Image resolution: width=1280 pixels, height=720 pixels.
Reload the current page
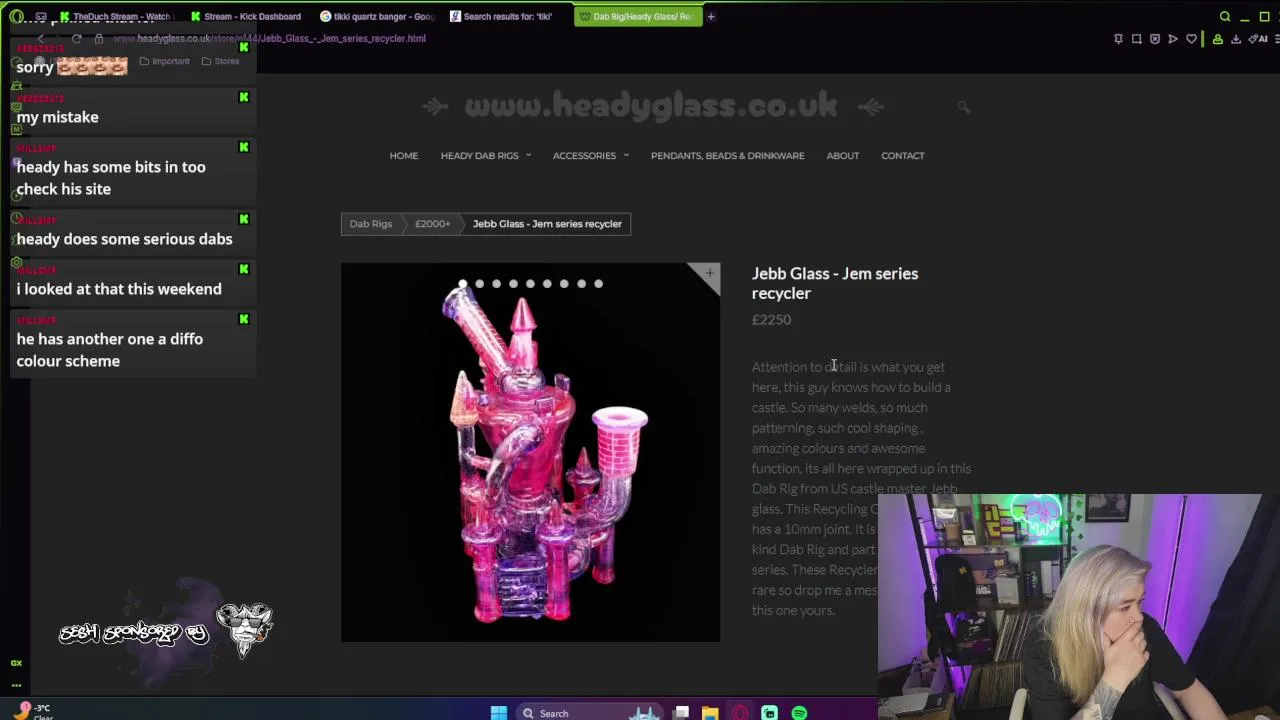click(x=76, y=38)
